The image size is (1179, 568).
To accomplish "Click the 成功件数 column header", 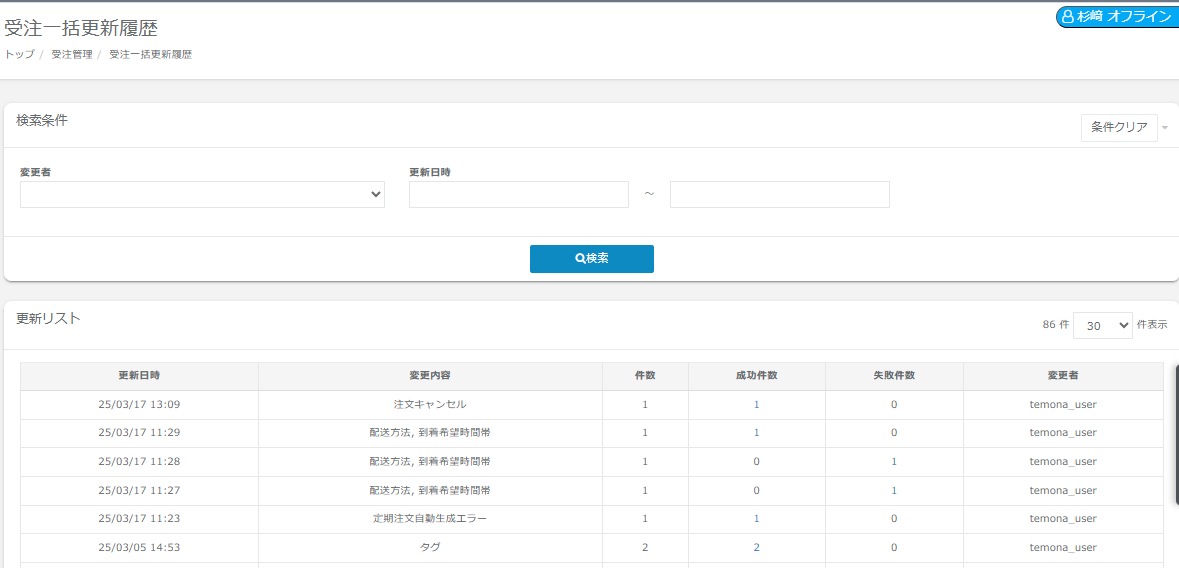I will (x=756, y=375).
